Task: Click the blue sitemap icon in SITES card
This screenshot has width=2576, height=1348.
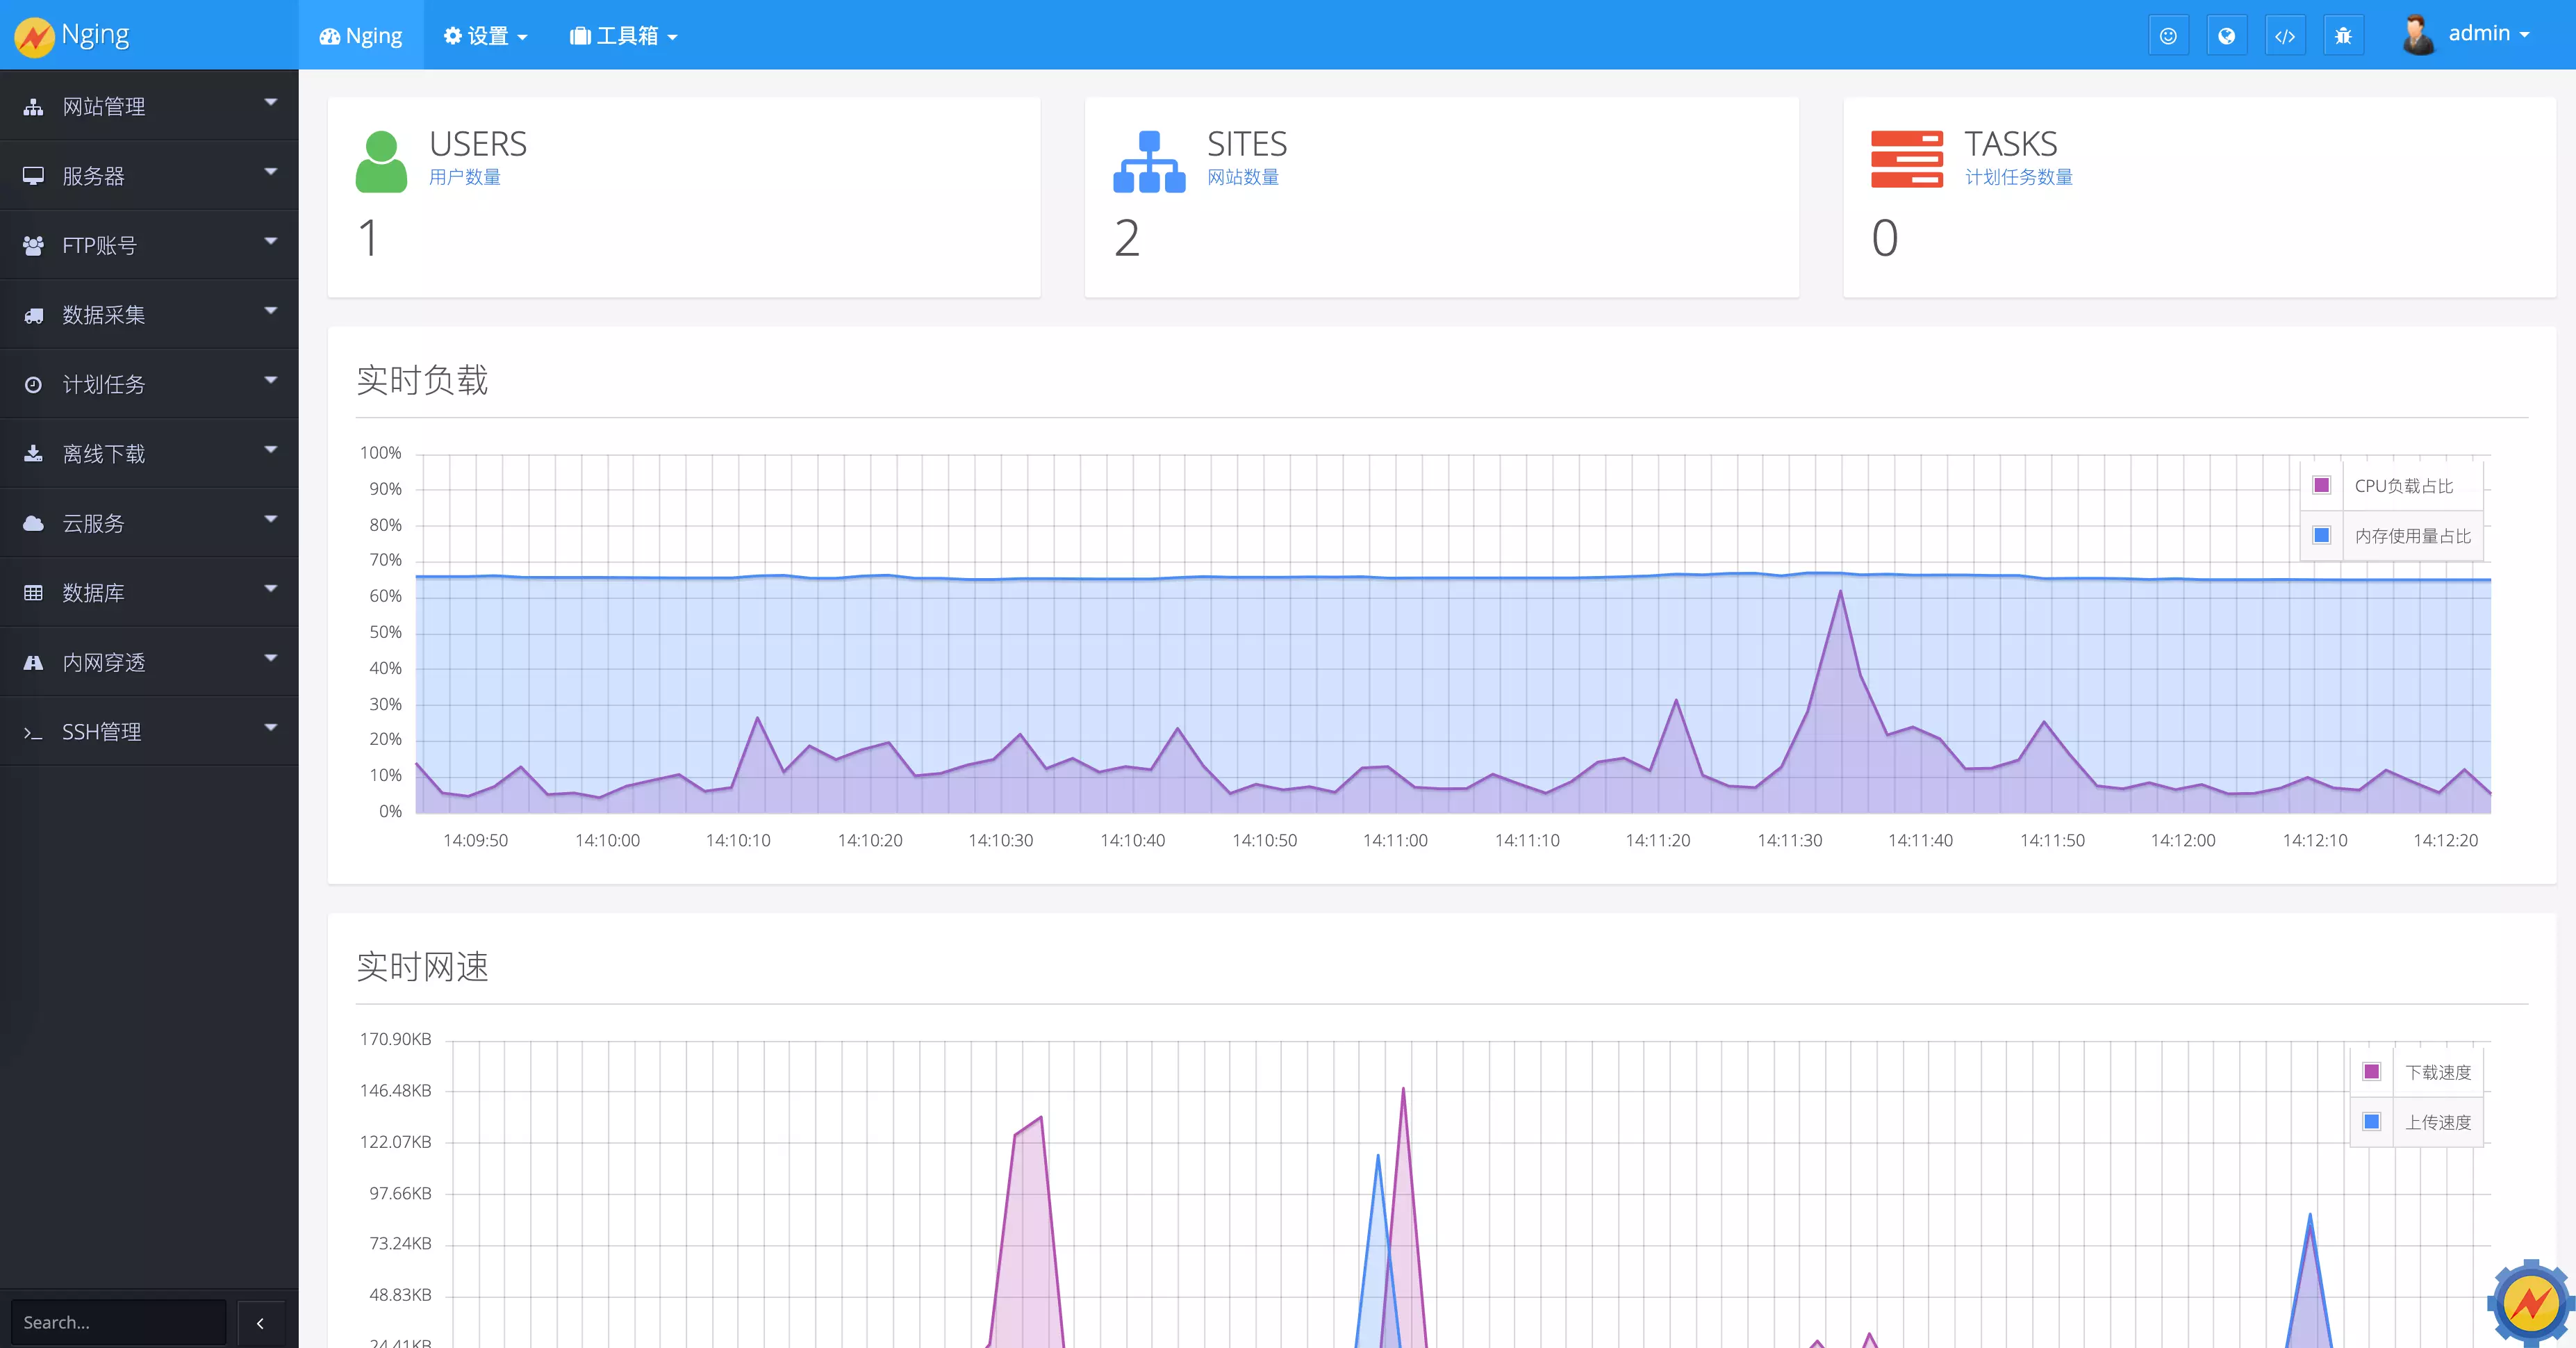Action: click(1149, 162)
